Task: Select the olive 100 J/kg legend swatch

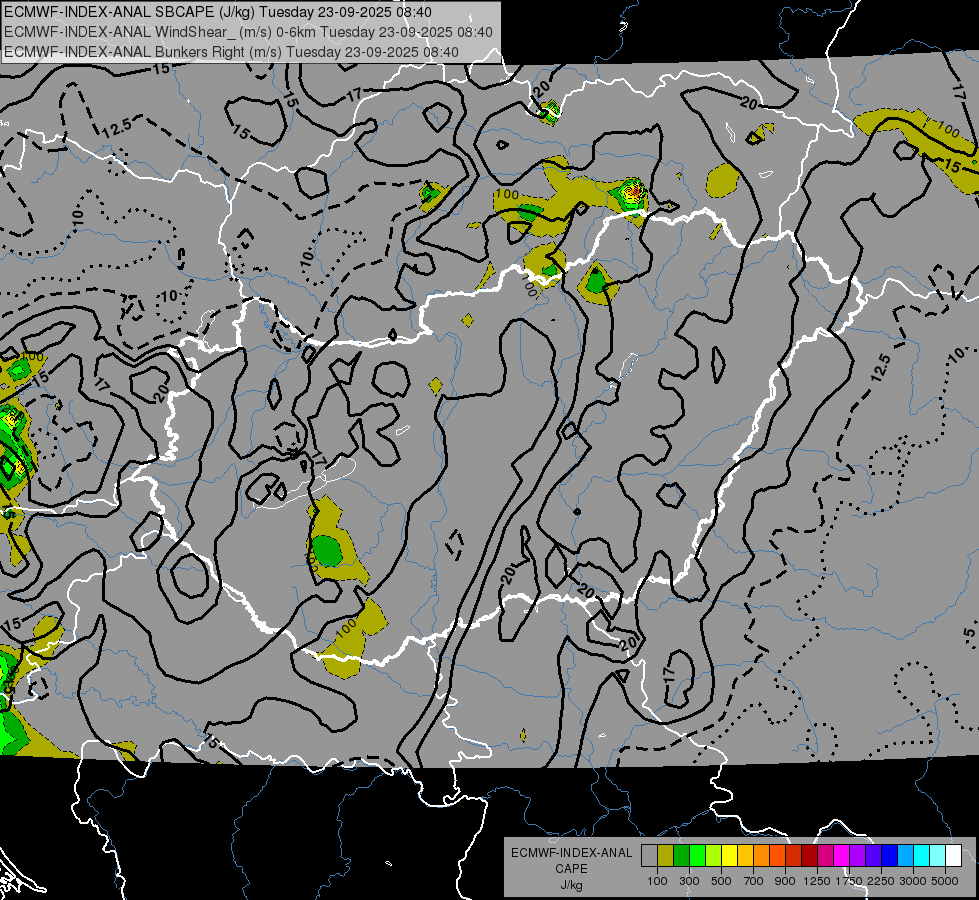Action: (665, 856)
